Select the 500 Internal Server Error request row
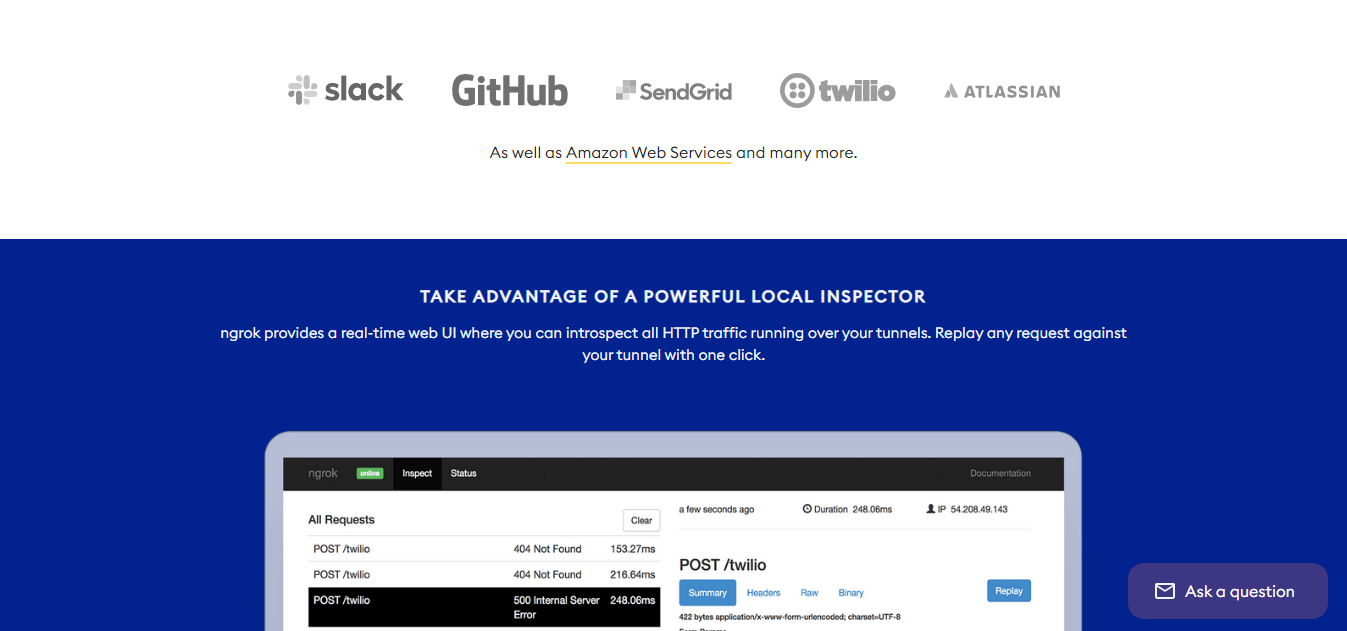This screenshot has height=631, width=1347. click(484, 607)
